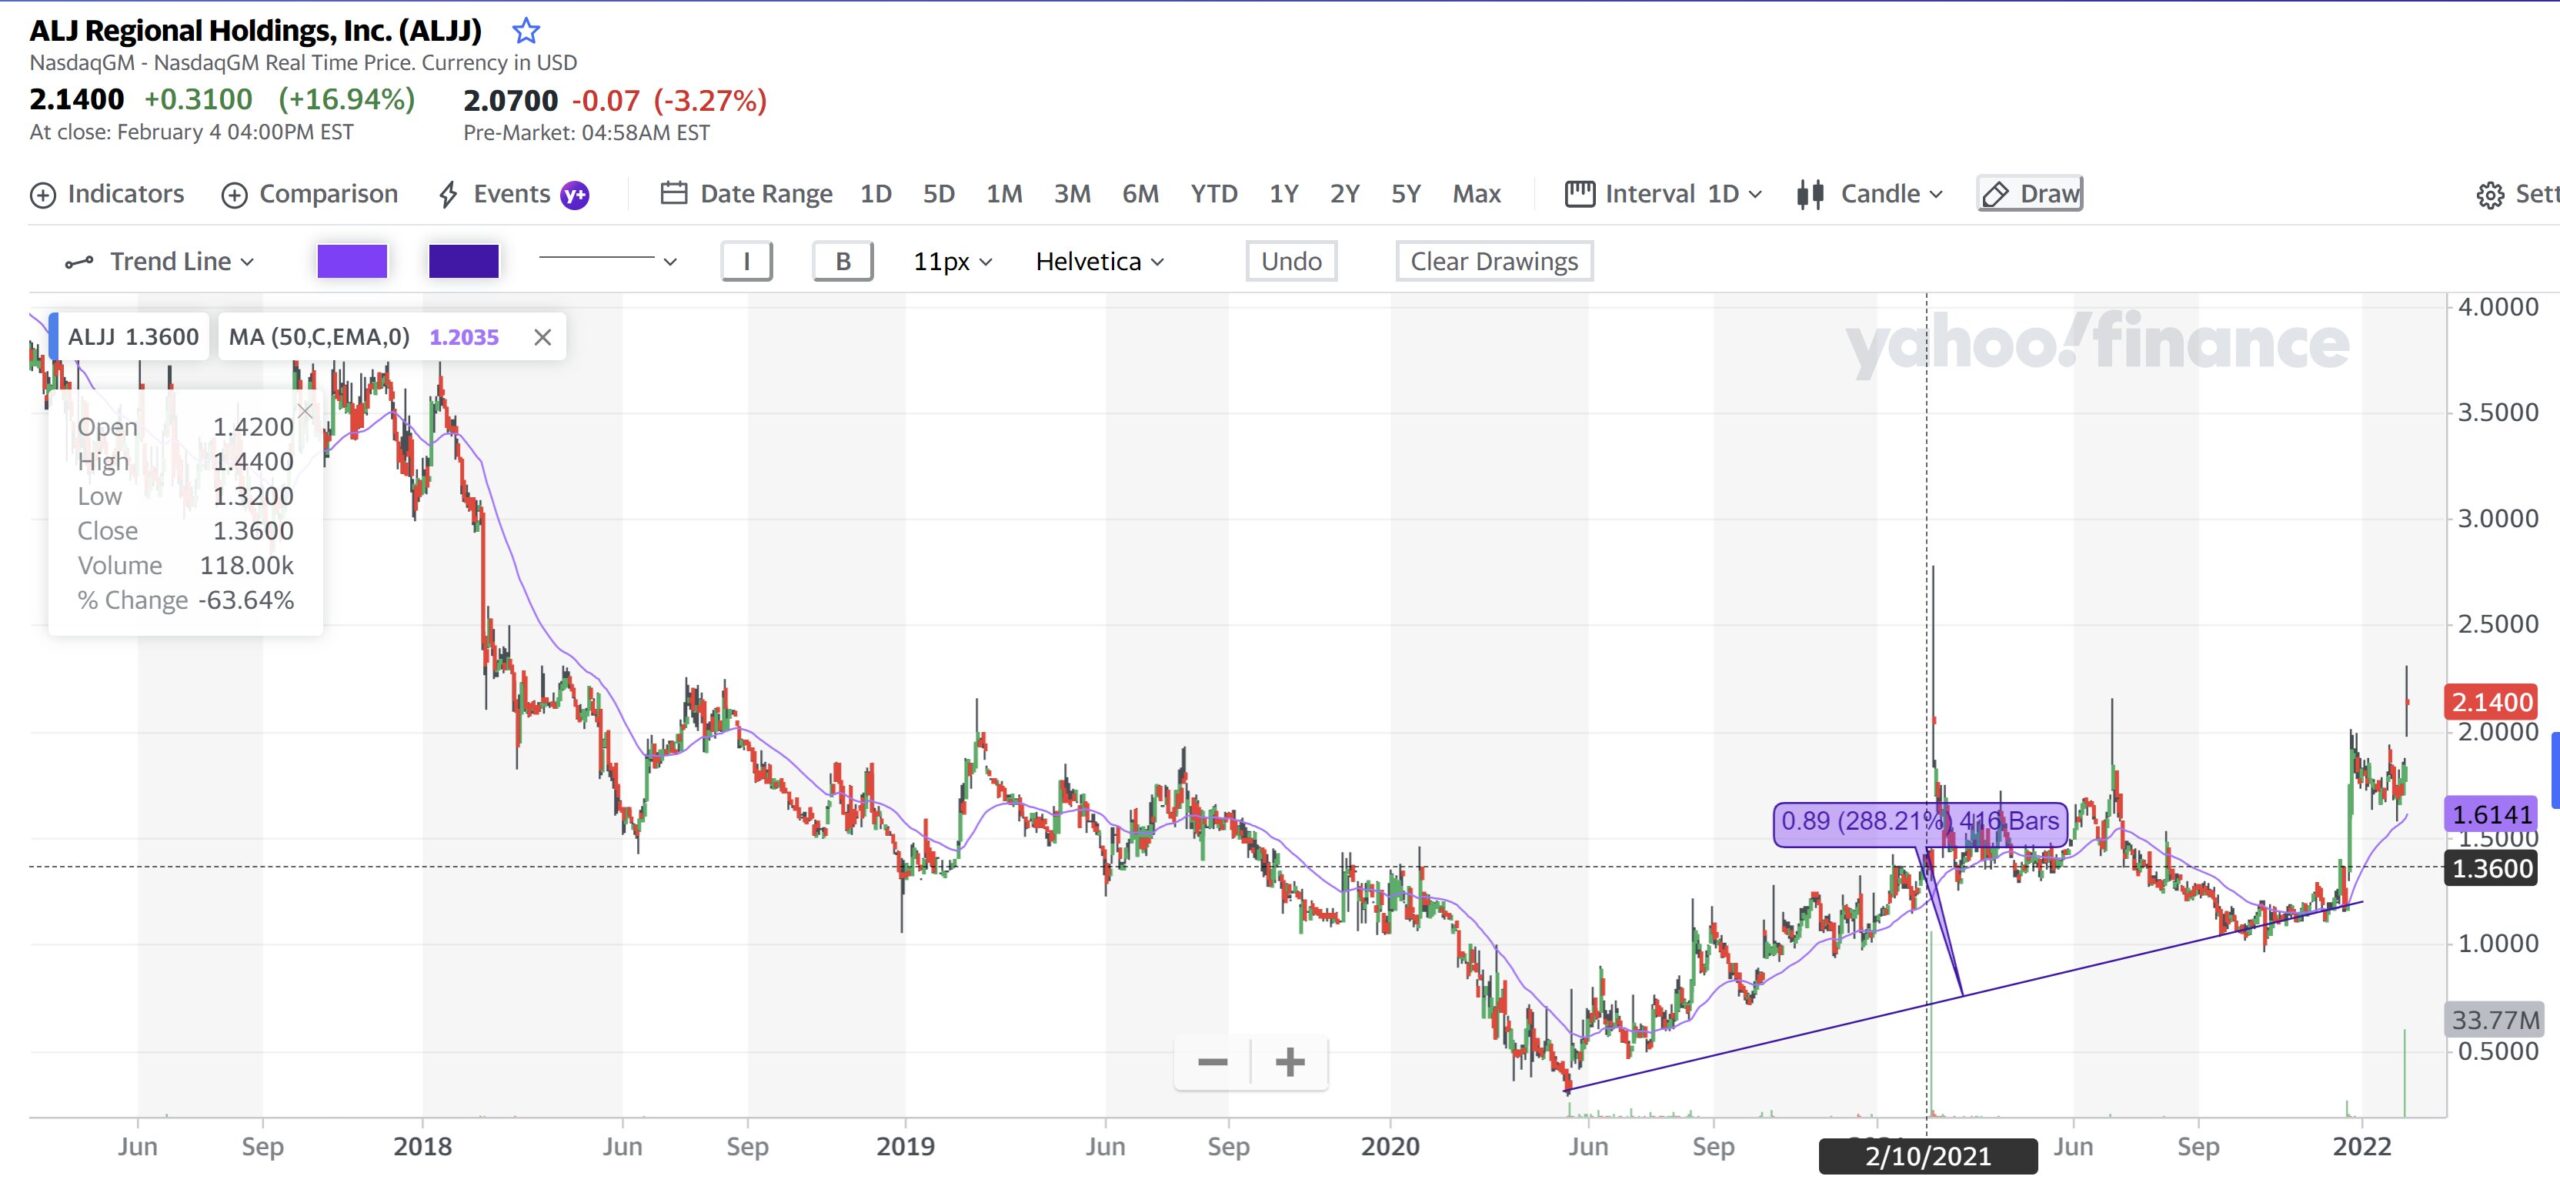Screen dimensions: 2560x1183
Task: Click the Comparison plus icon
Action: click(234, 195)
